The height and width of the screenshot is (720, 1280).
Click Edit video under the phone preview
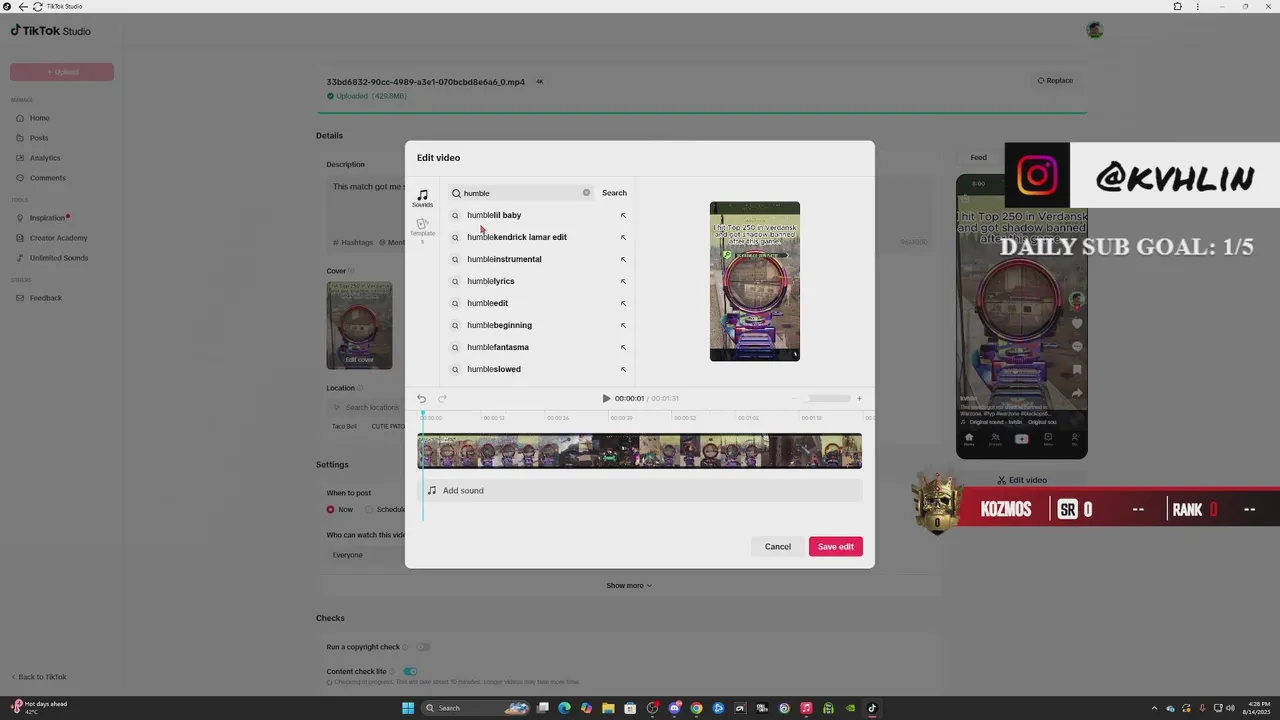click(1022, 480)
